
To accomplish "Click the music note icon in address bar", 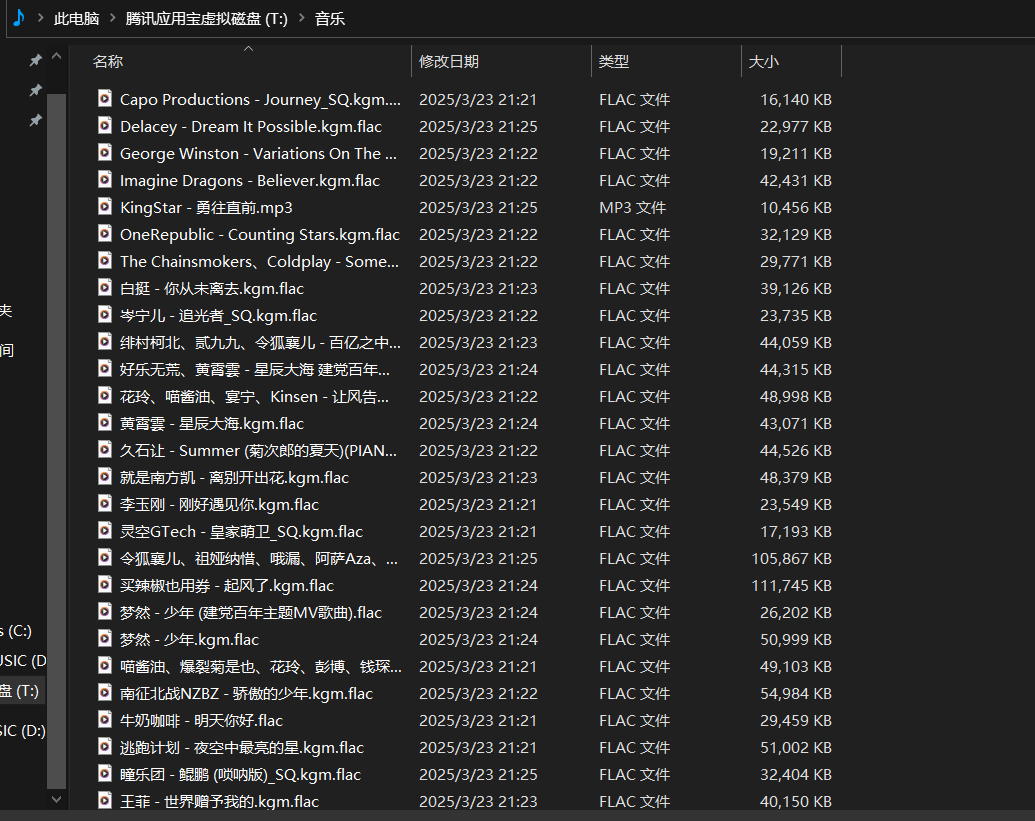I will (19, 18).
